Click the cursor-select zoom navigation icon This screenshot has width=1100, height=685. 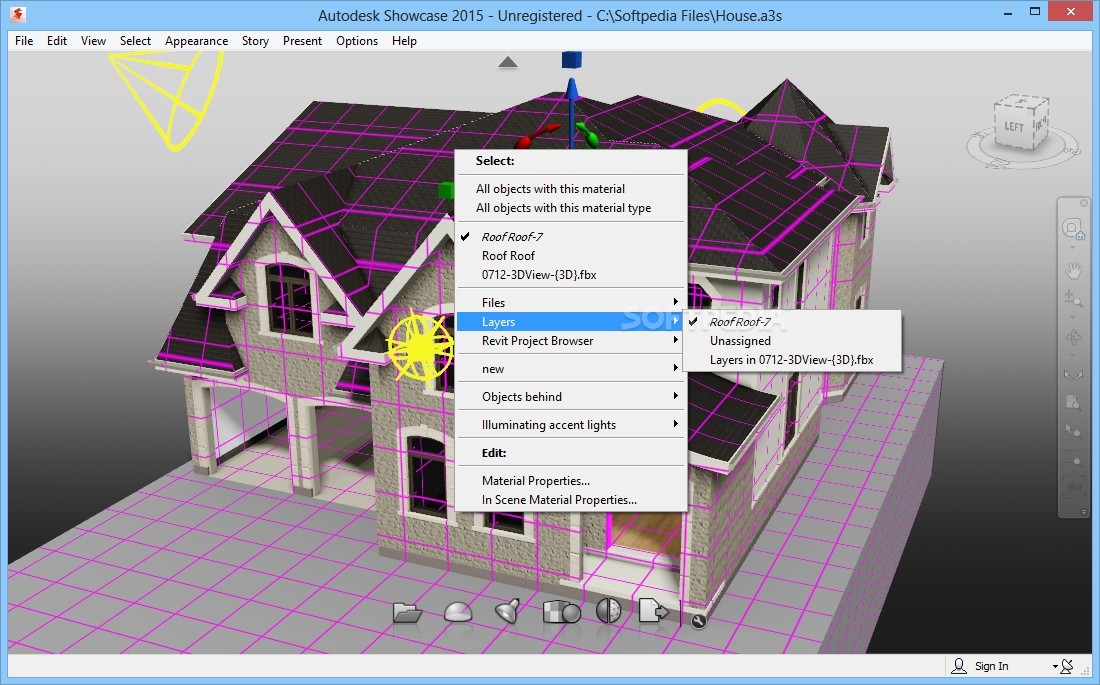click(1073, 430)
